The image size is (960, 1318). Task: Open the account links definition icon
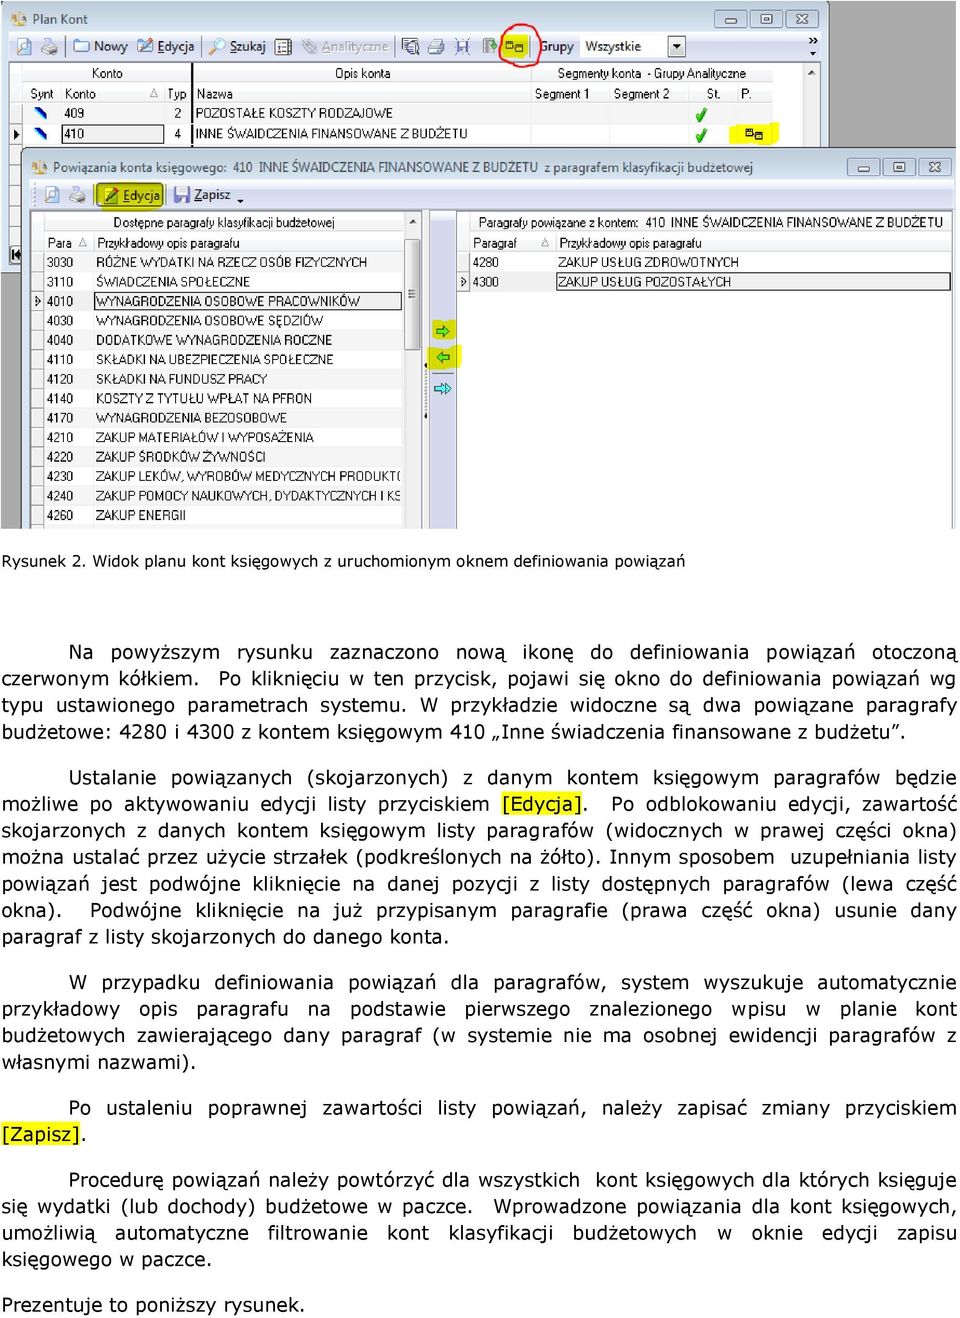pyautogui.click(x=516, y=47)
